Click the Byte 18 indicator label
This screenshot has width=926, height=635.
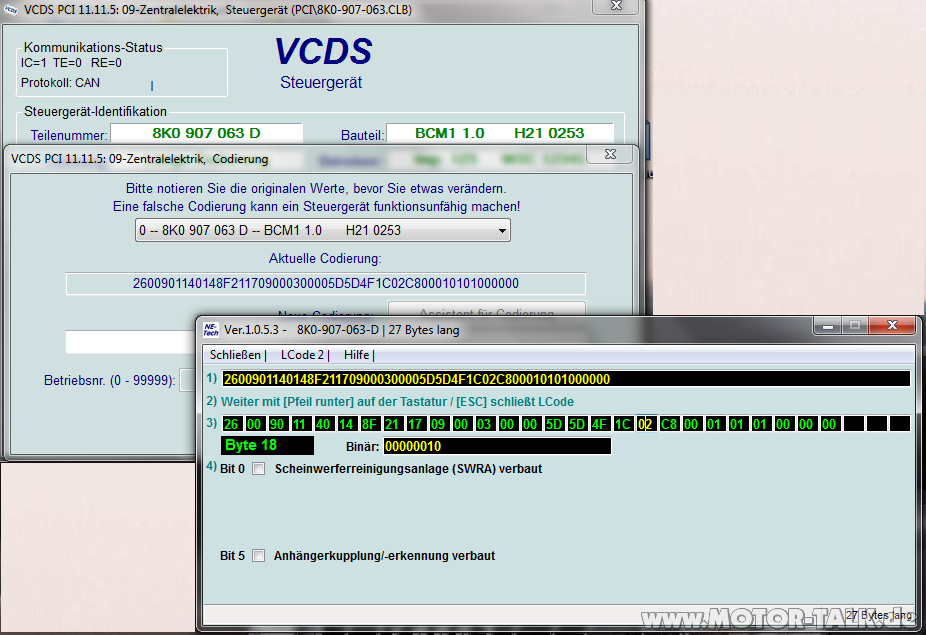(268, 445)
